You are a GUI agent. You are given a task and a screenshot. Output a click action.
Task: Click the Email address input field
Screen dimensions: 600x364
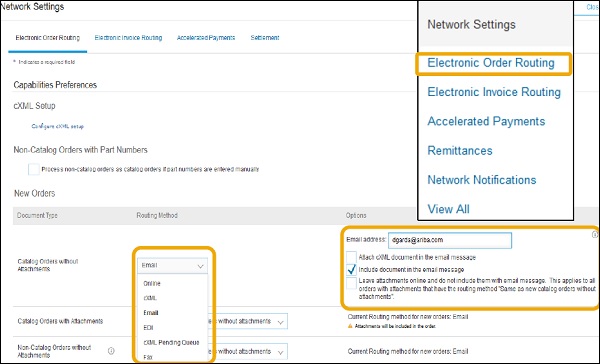(x=450, y=240)
